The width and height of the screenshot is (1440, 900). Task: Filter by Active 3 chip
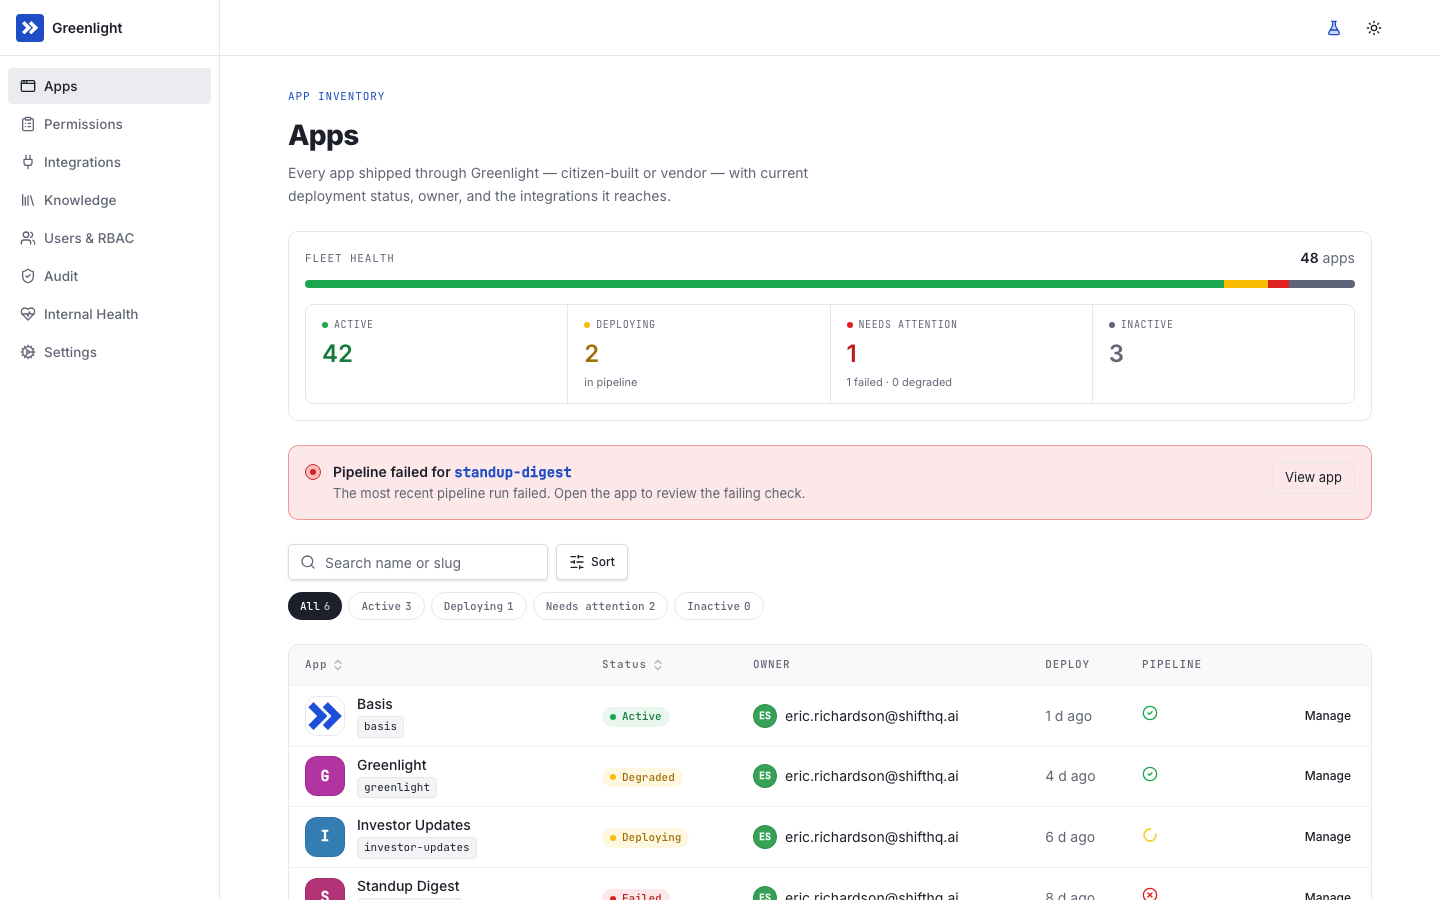tap(386, 606)
